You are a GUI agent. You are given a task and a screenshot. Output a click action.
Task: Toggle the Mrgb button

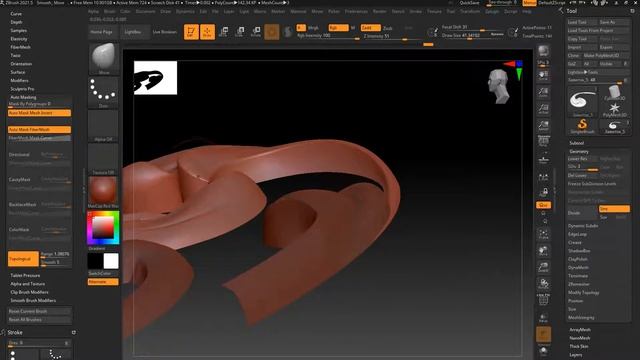(x=313, y=28)
